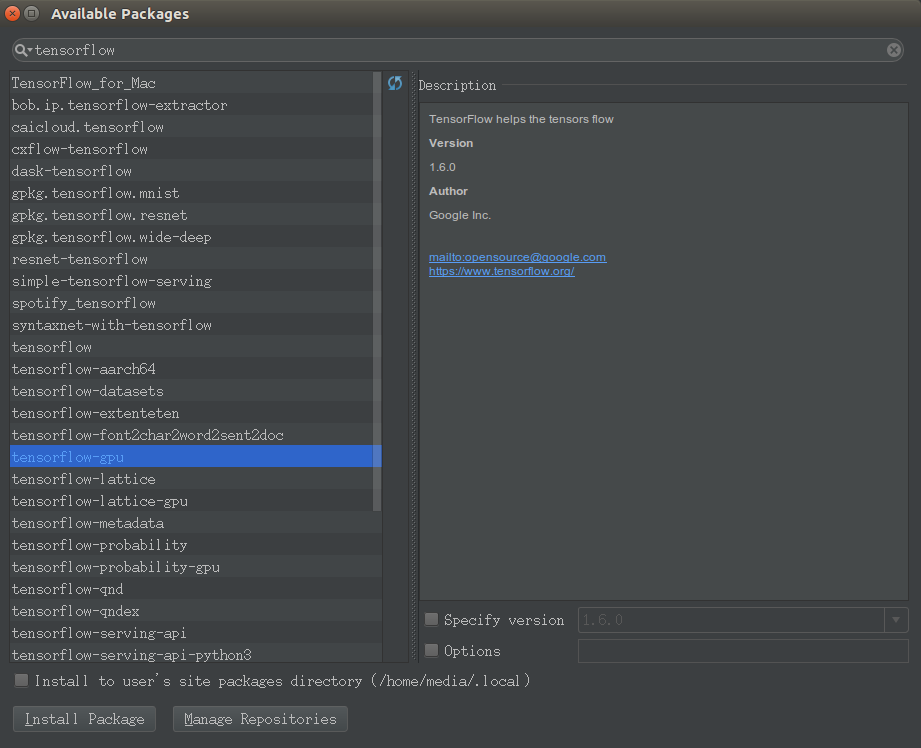Screen dimensions: 921x748
Task: Click the Install Package button
Action: point(84,719)
